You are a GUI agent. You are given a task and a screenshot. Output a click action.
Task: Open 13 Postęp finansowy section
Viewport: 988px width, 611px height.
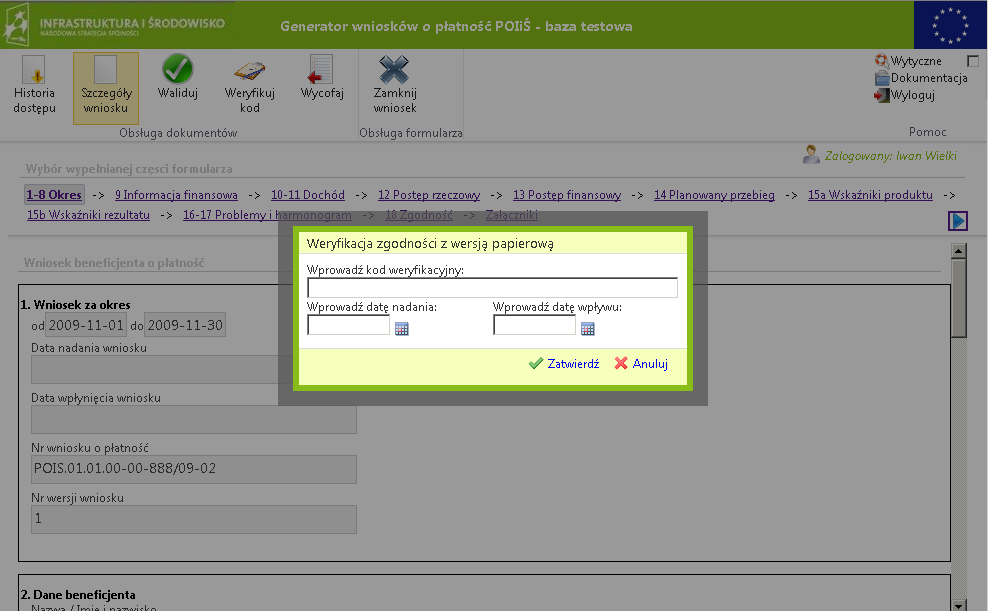pyautogui.click(x=566, y=195)
